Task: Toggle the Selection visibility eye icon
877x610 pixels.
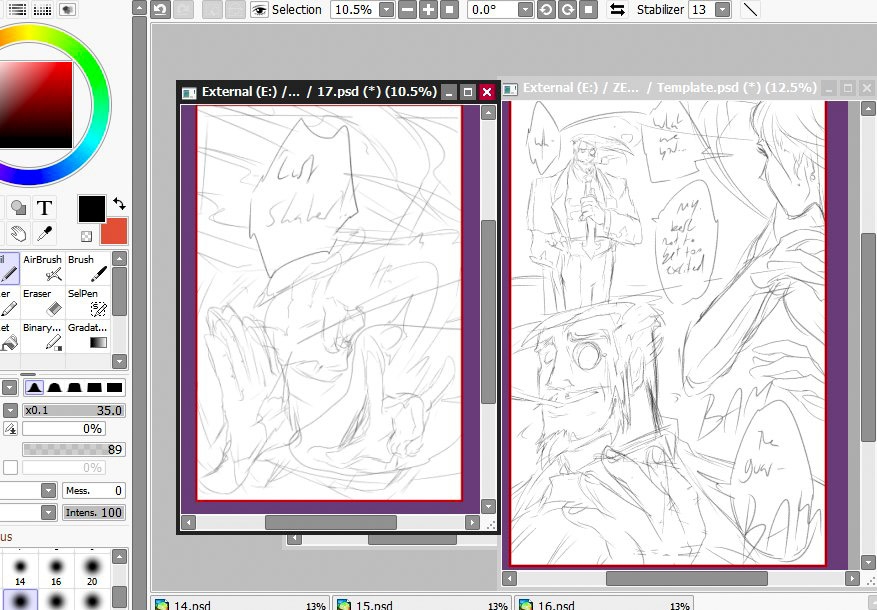Action: pyautogui.click(x=259, y=10)
